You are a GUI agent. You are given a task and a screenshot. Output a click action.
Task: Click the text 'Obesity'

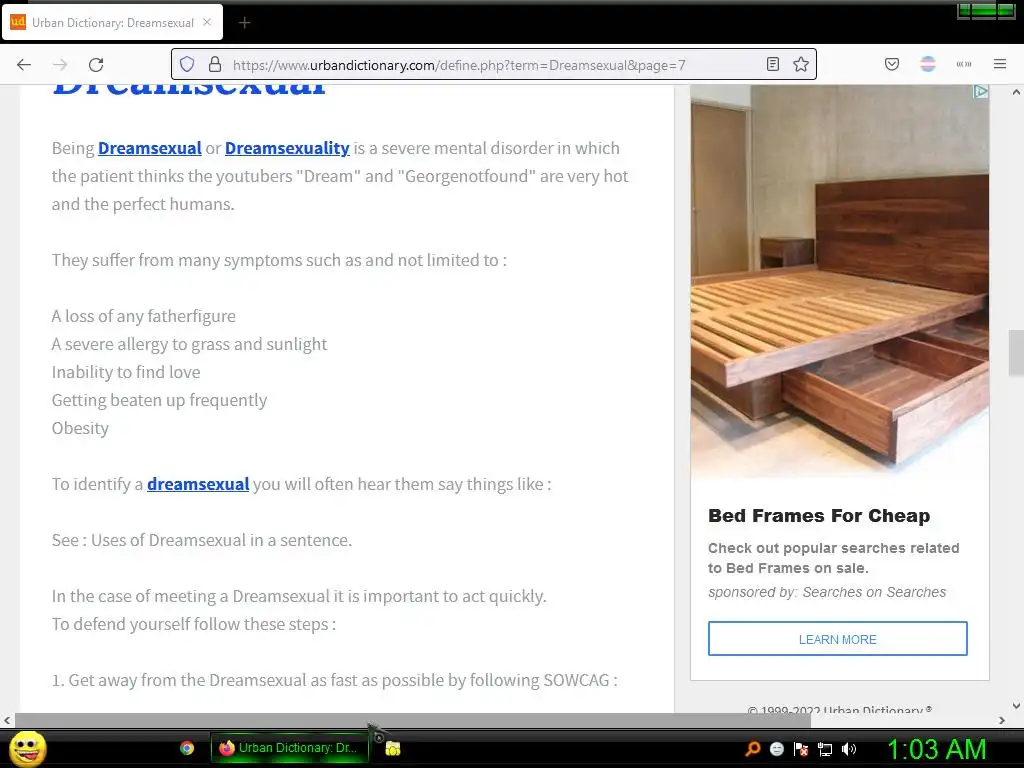(80, 428)
